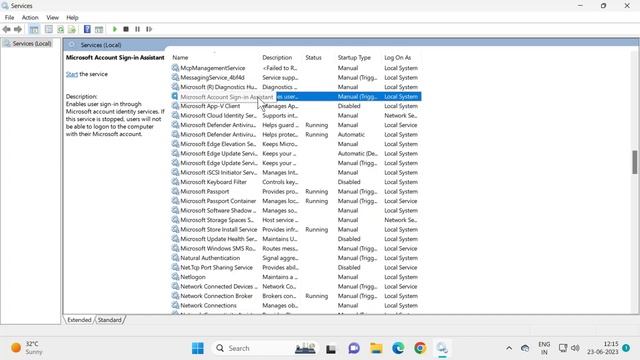Click vertical scrollbar thumb in services list

(x=634, y=162)
